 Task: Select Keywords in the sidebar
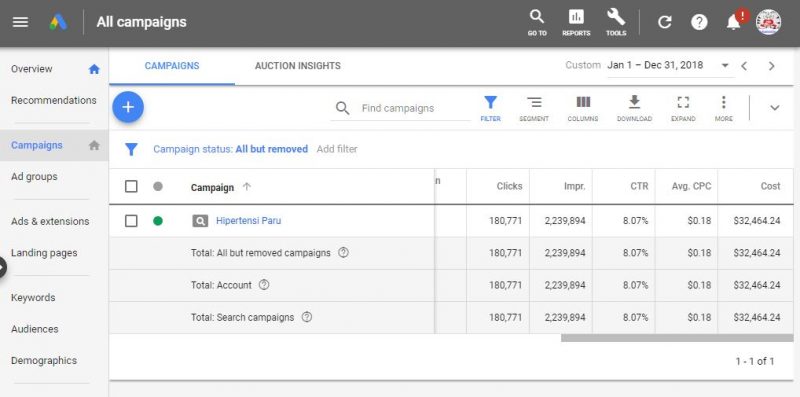click(x=33, y=297)
